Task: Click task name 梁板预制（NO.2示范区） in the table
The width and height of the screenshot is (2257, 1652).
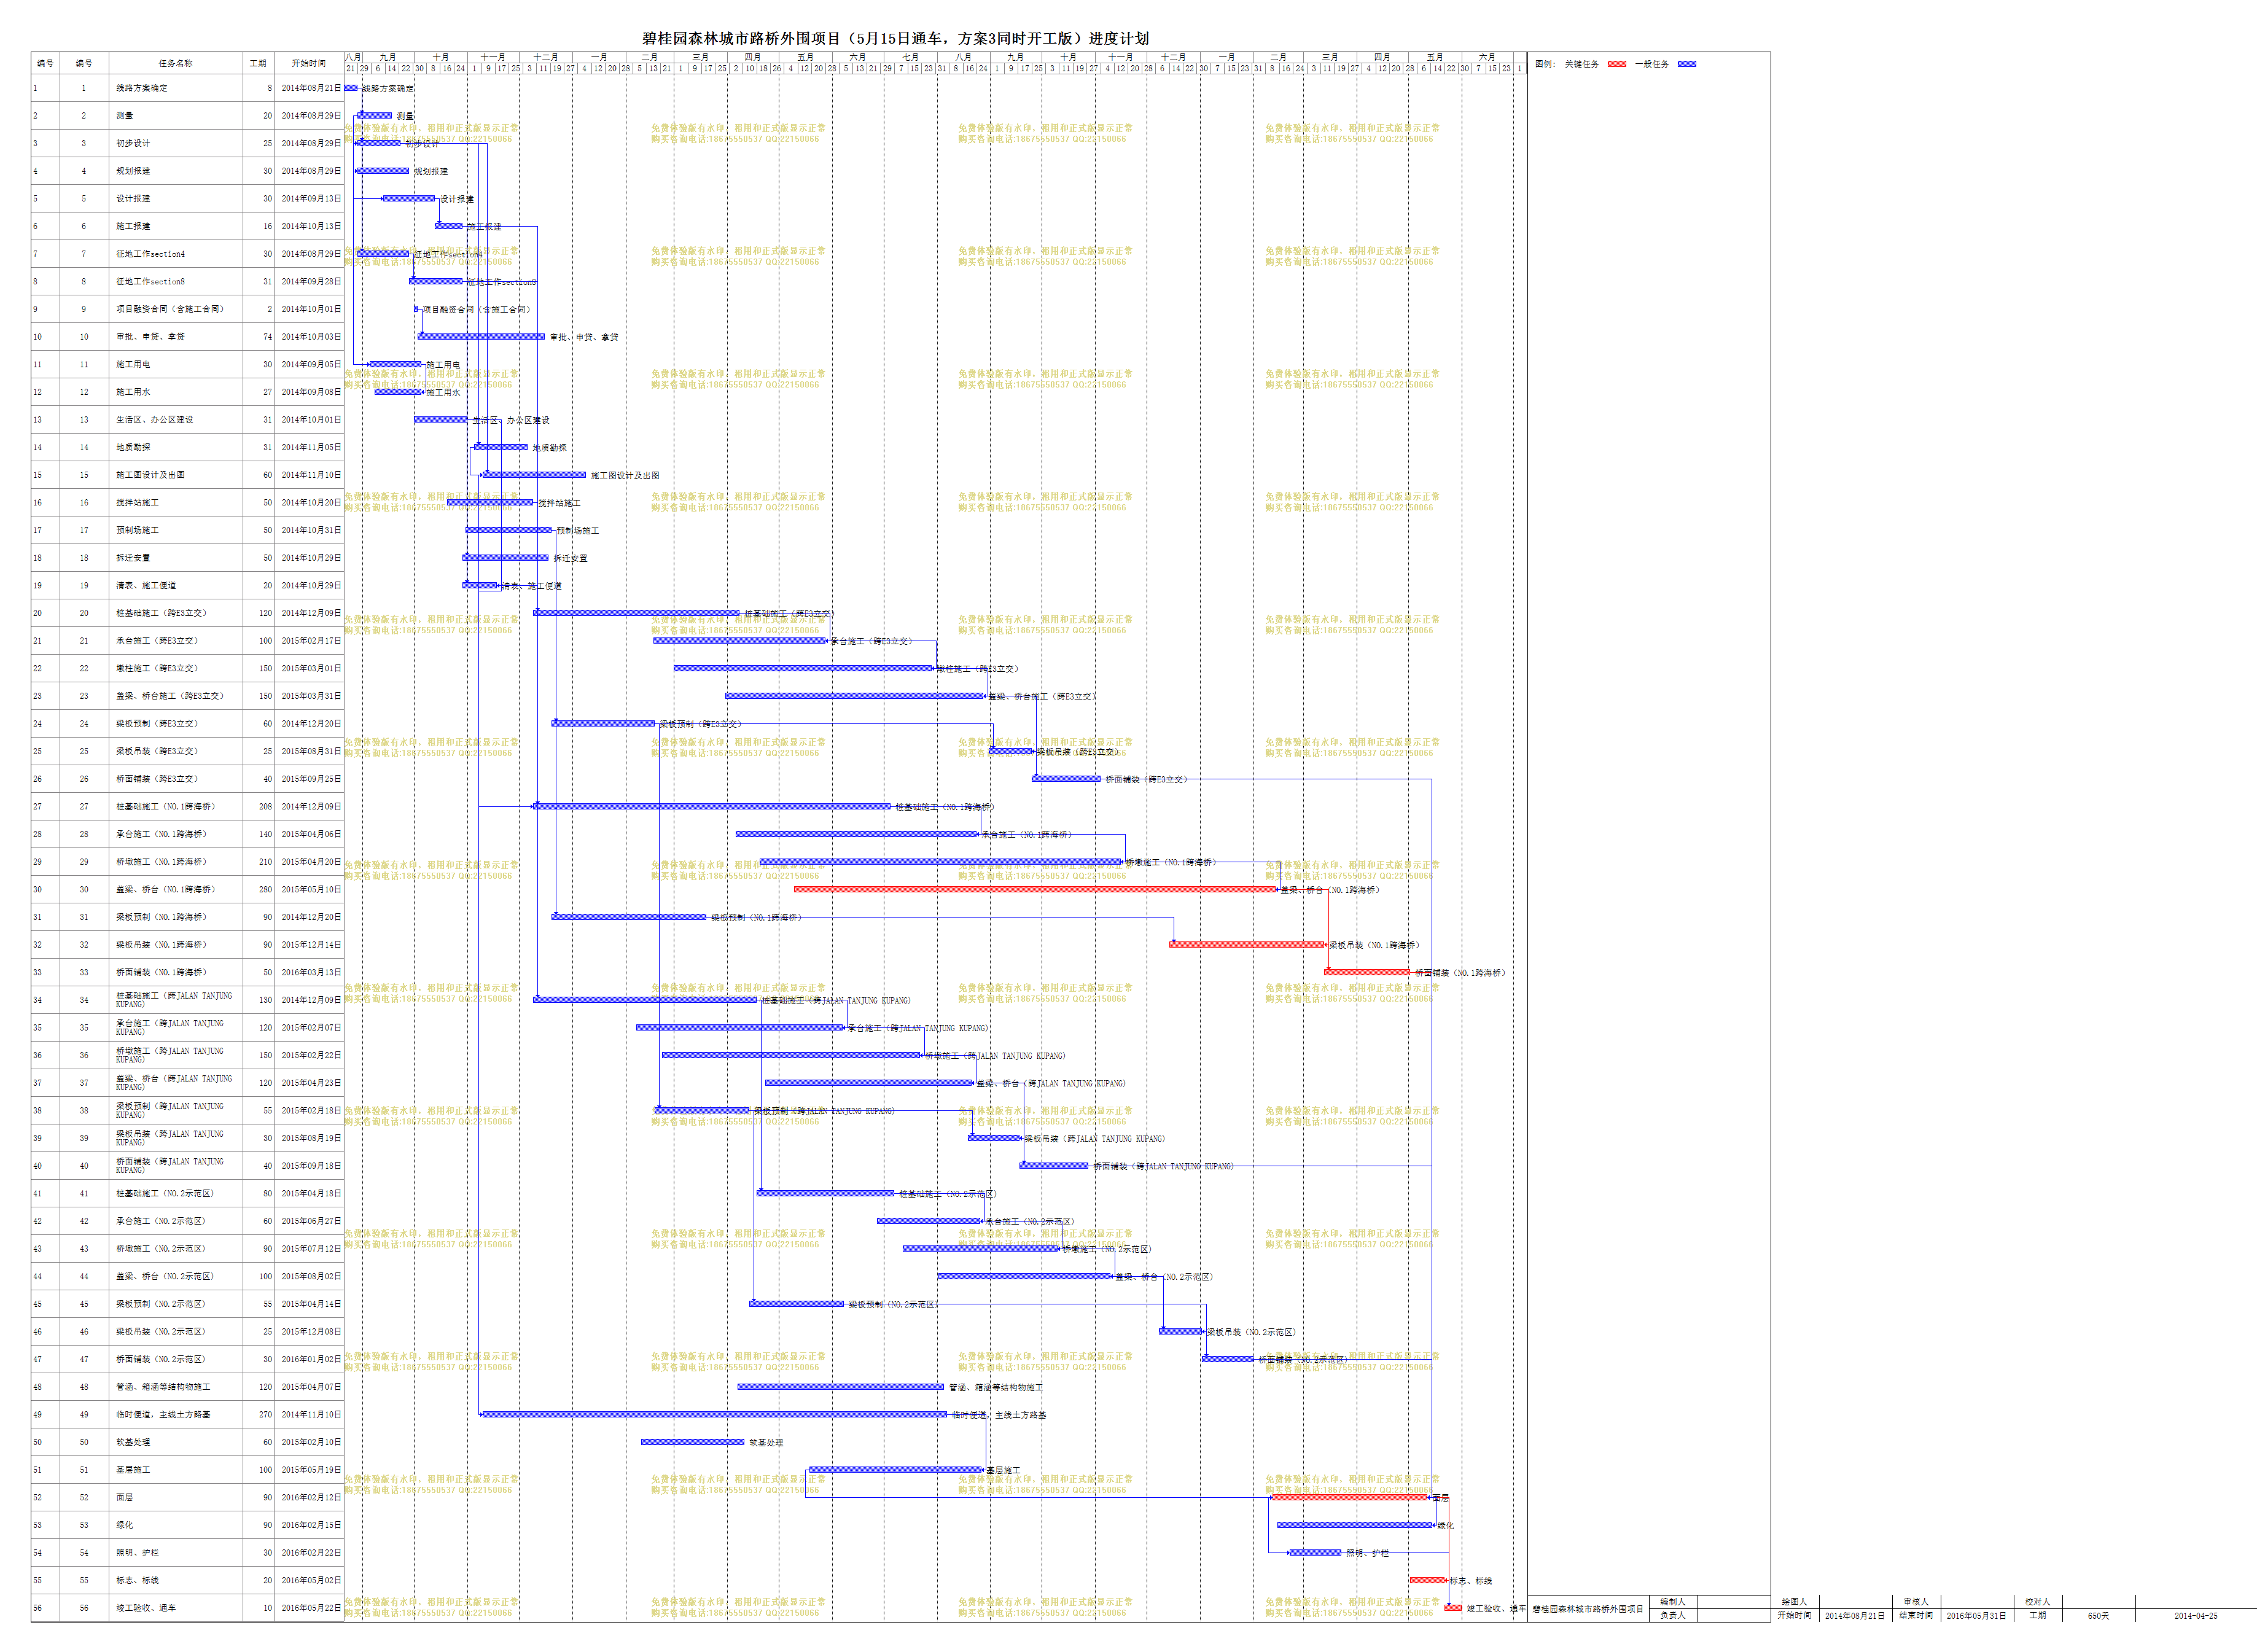Action: (161, 1304)
